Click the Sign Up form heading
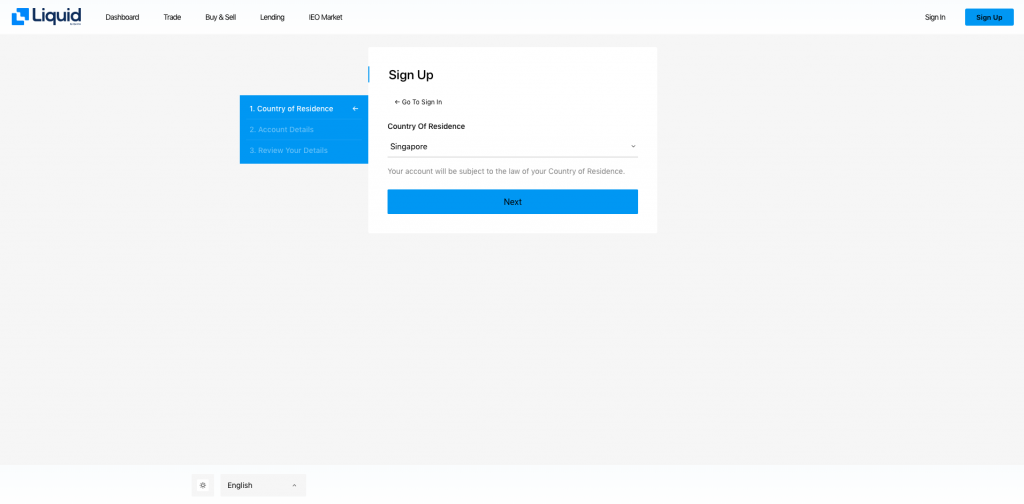This screenshot has width=1024, height=504. click(x=411, y=75)
